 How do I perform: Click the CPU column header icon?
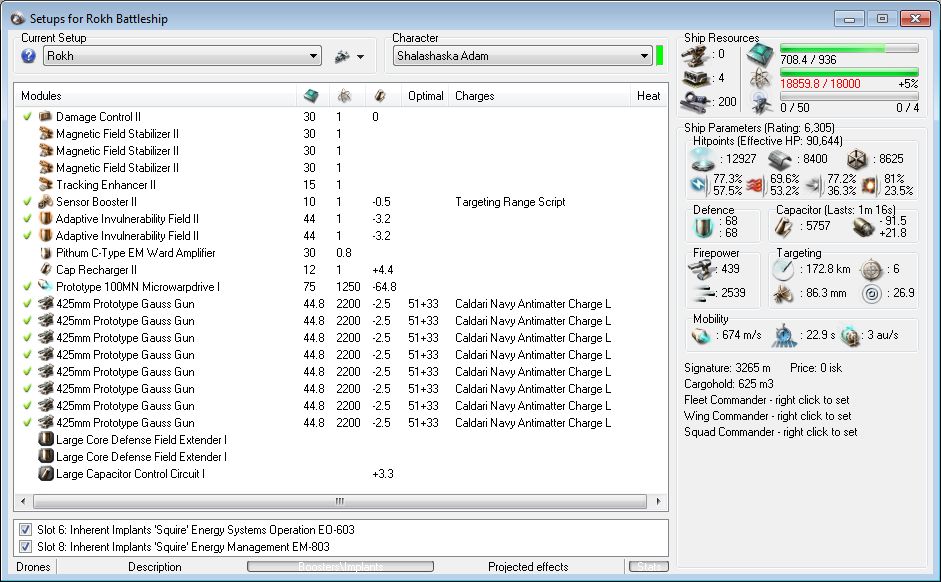pyautogui.click(x=311, y=96)
